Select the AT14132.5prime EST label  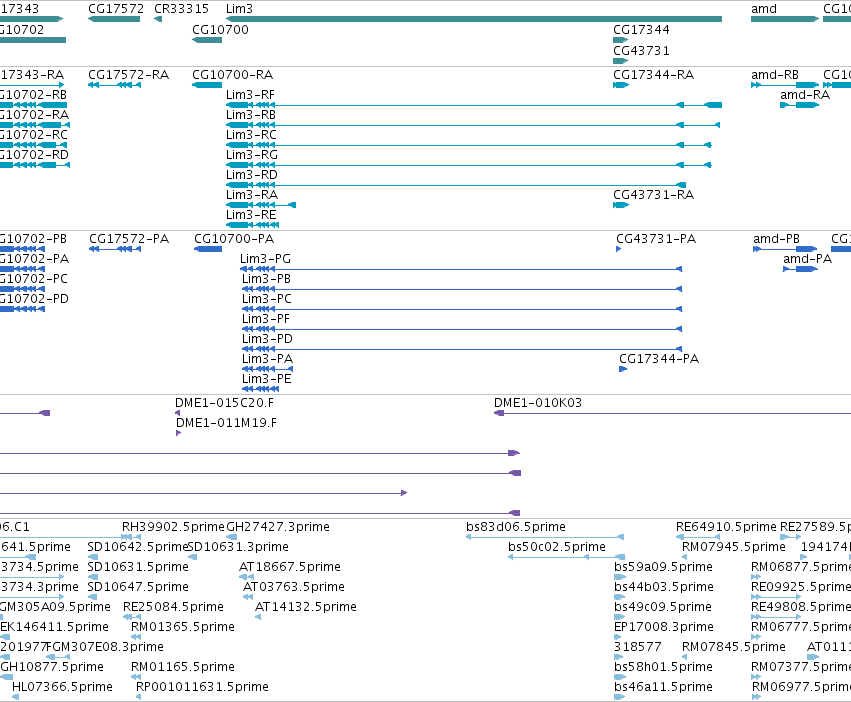pos(306,606)
